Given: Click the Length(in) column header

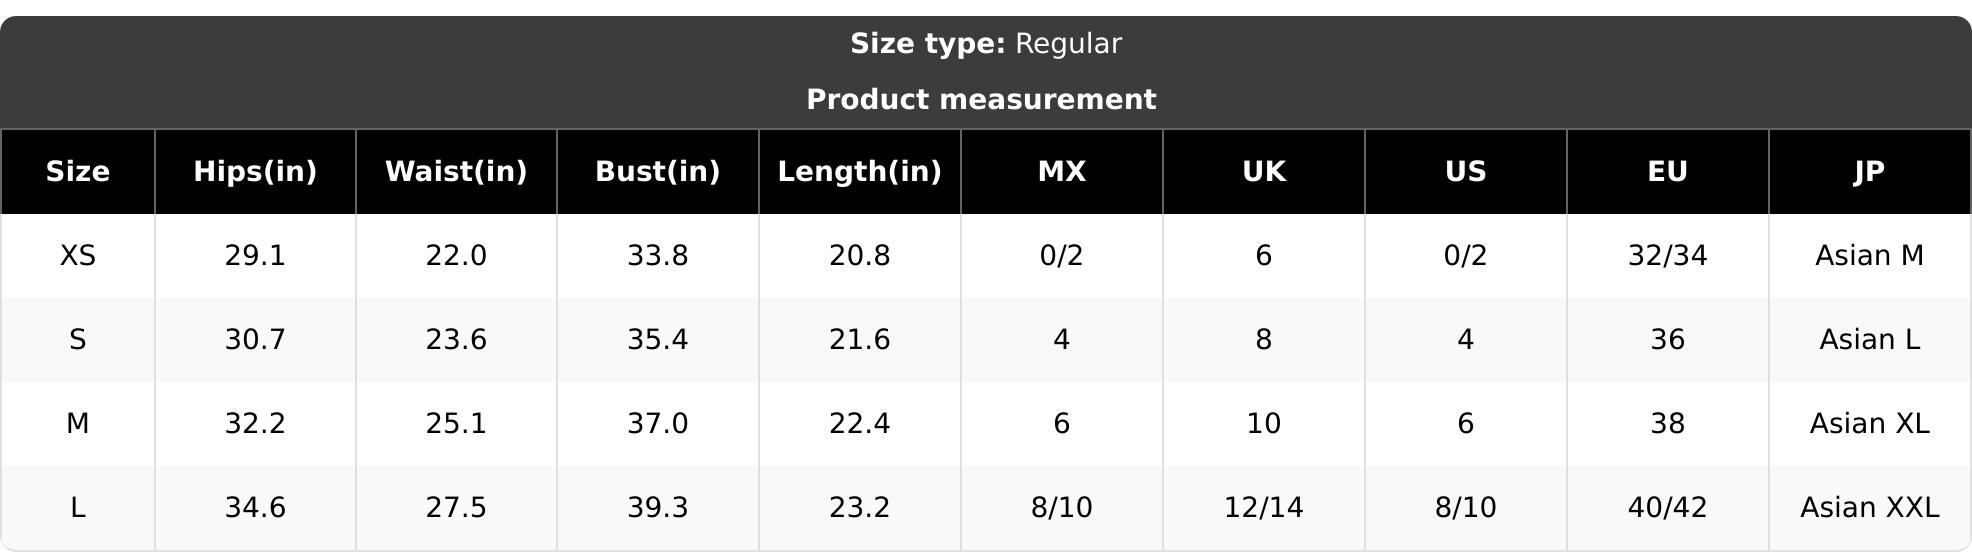Looking at the screenshot, I should [x=860, y=172].
